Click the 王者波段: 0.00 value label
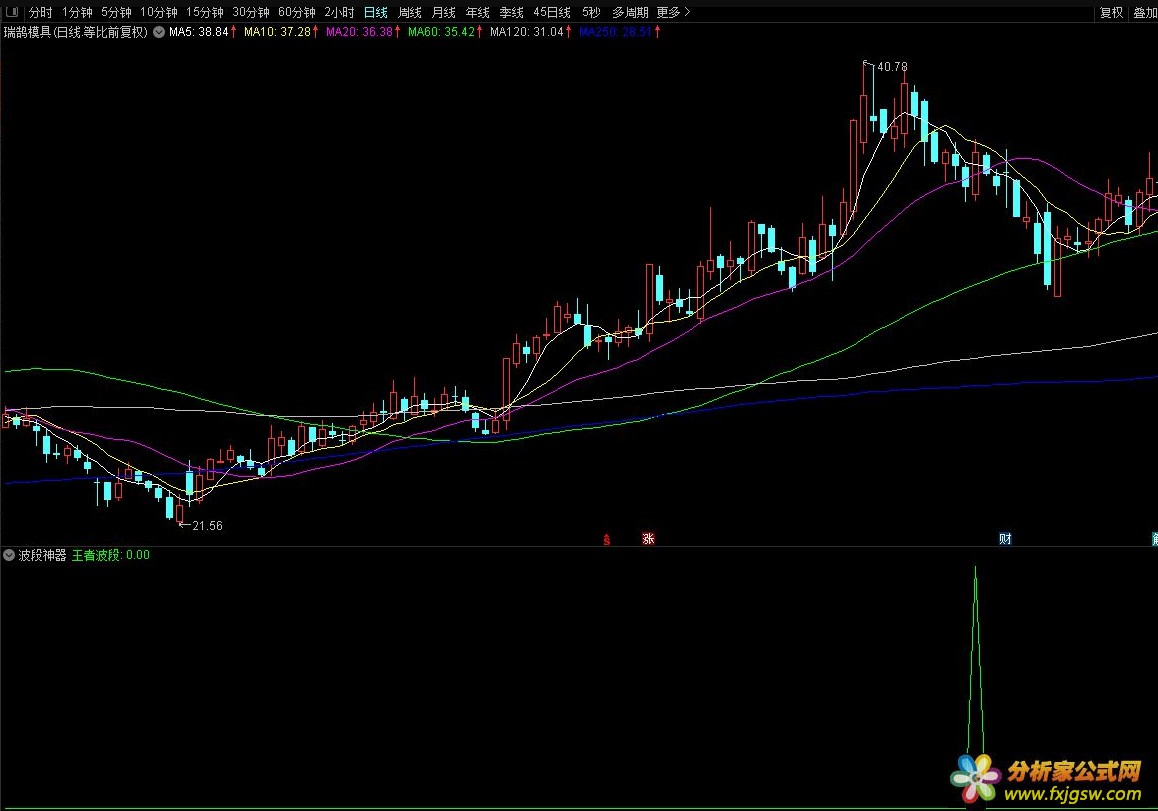1158x811 pixels. click(111, 555)
